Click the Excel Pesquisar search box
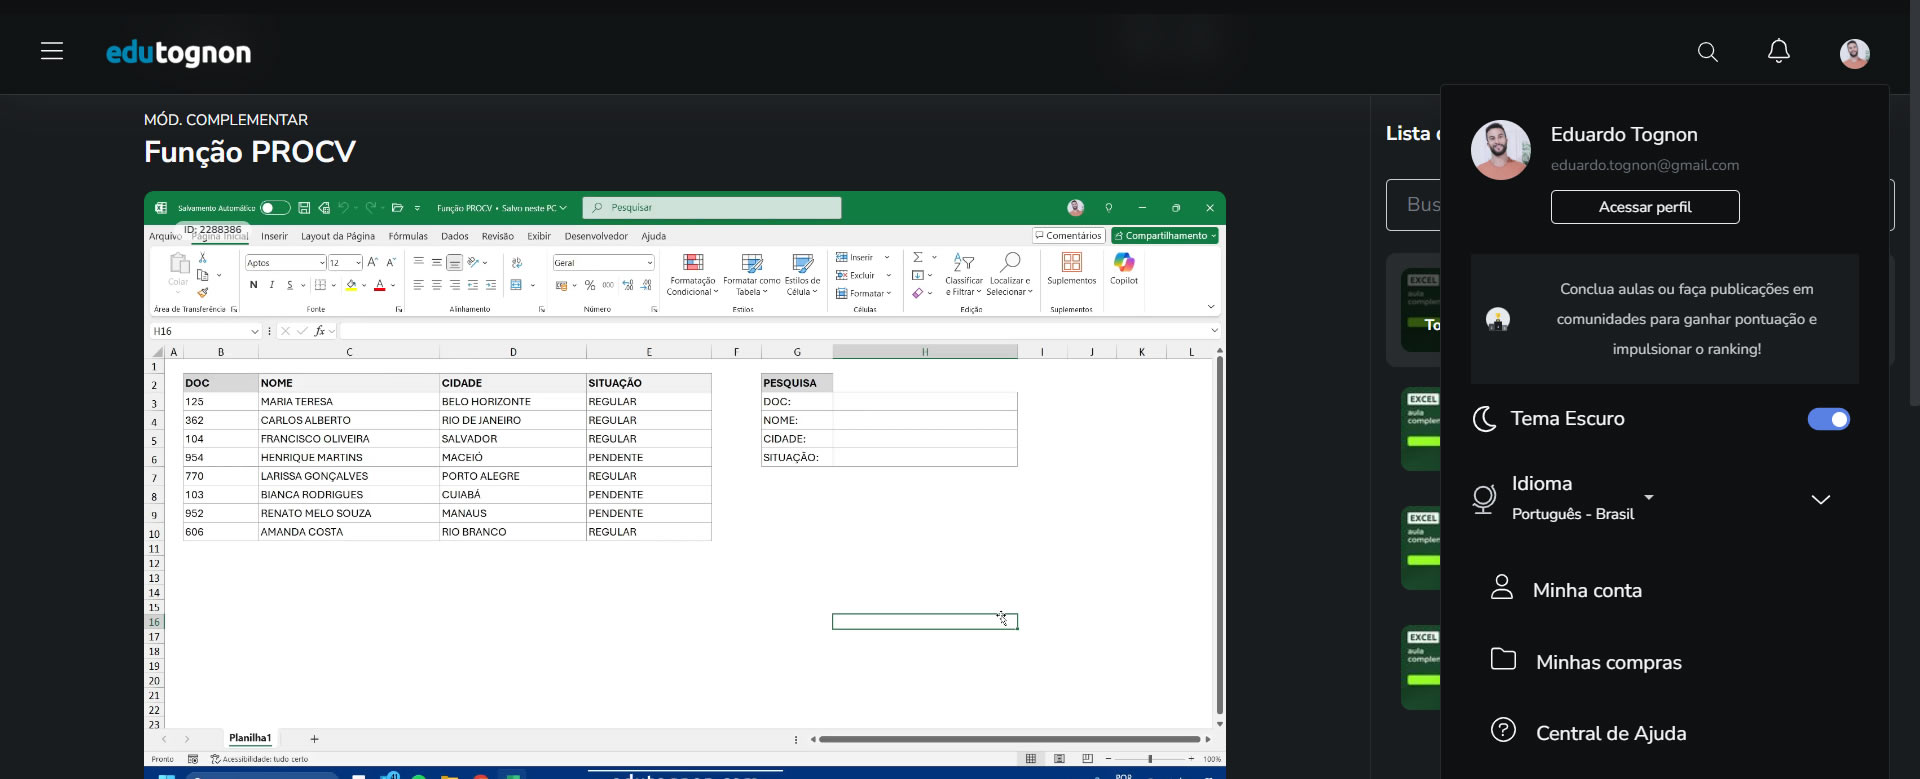1920x779 pixels. pos(712,208)
